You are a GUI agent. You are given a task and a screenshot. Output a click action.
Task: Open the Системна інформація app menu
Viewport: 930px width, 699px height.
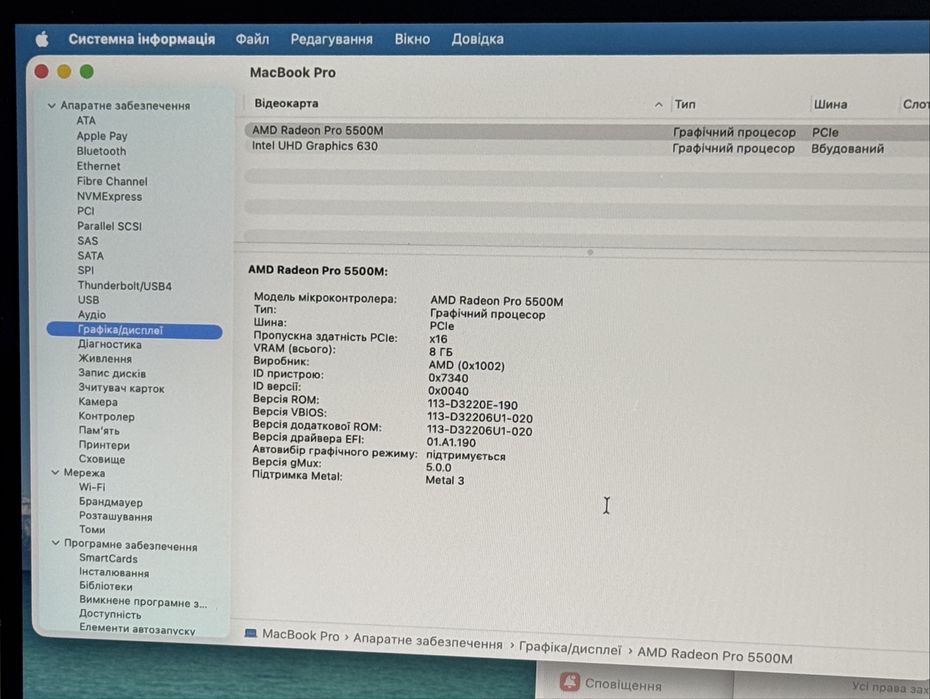point(141,39)
